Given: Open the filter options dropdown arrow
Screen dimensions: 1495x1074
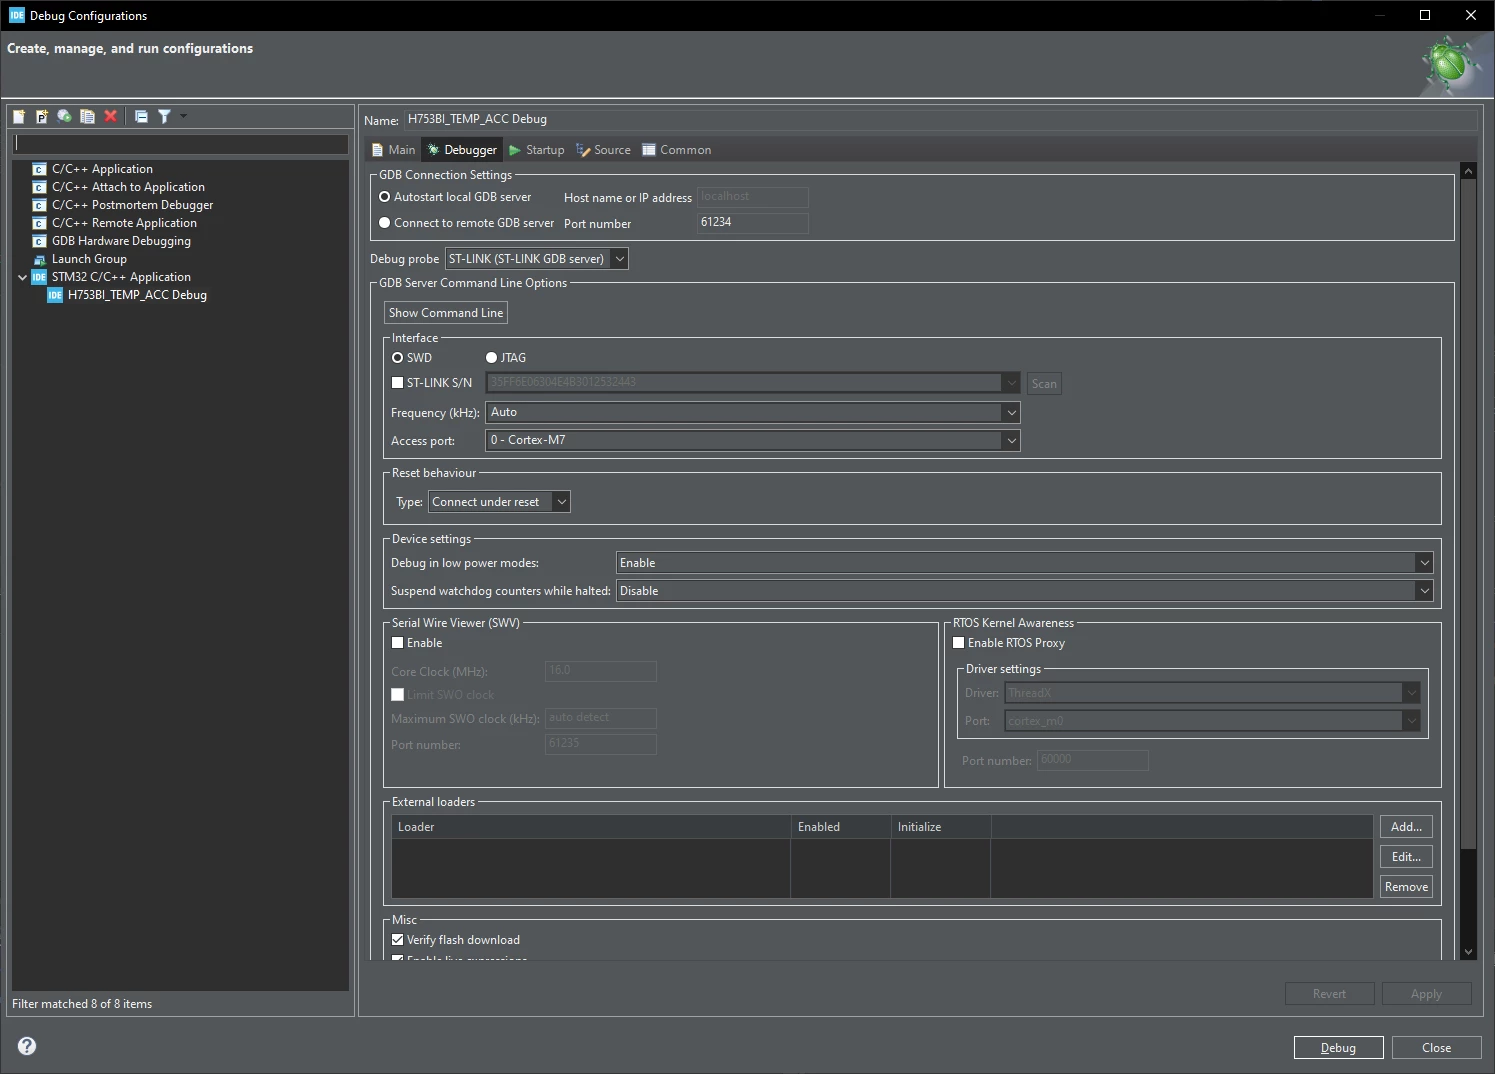Looking at the screenshot, I should 183,116.
